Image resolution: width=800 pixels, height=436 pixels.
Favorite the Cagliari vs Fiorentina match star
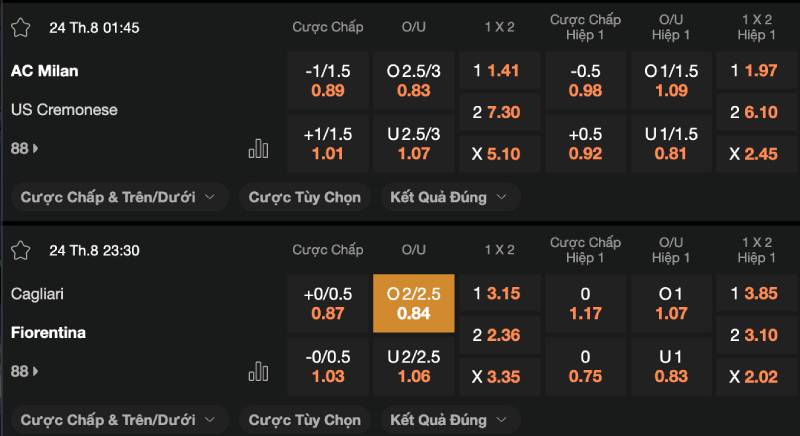21,253
